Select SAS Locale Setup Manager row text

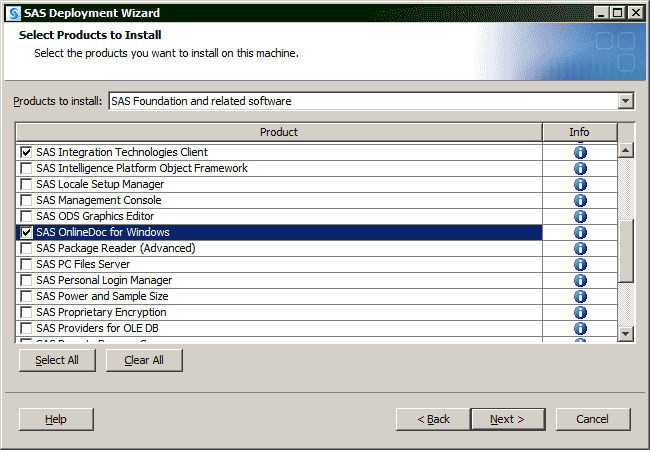(x=100, y=184)
